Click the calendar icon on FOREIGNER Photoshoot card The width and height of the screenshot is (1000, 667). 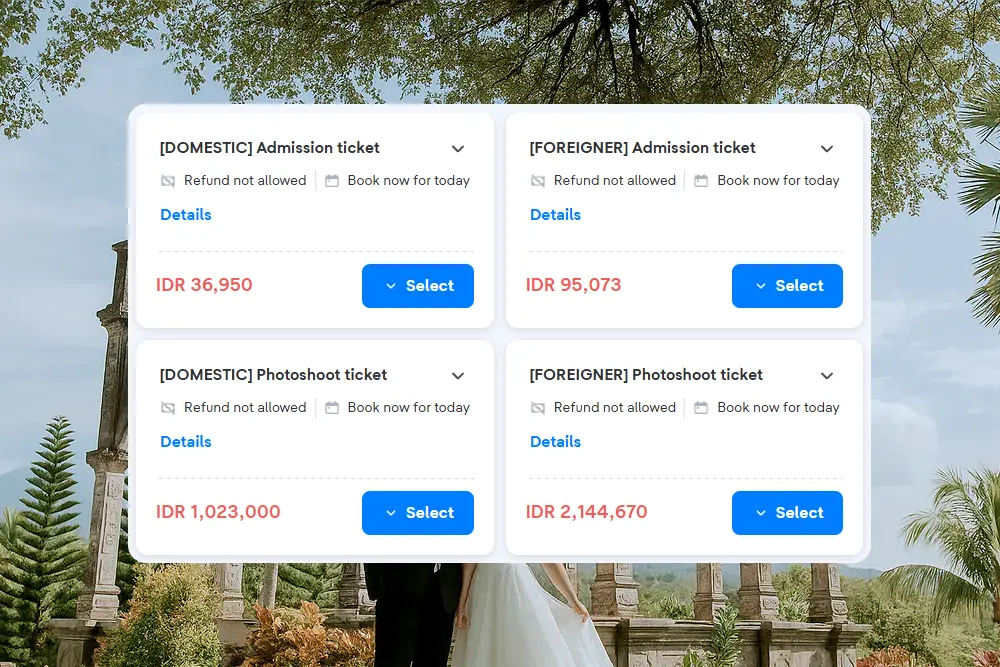point(700,408)
